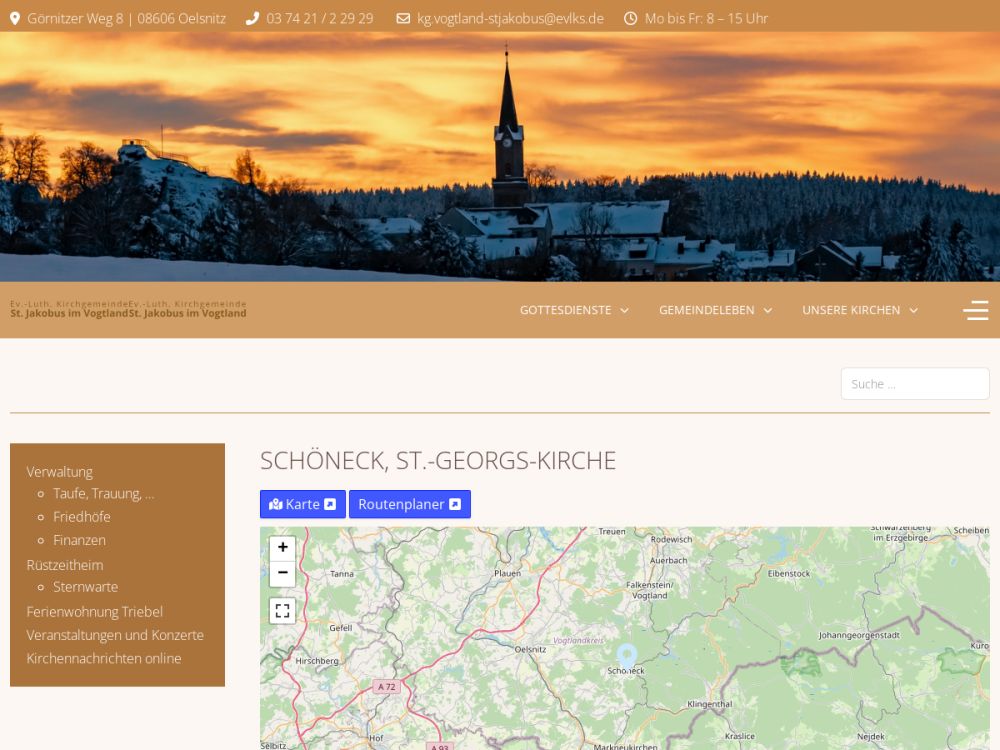Open Kirchennachrichten online link
The image size is (1000, 750).
pyautogui.click(x=104, y=658)
